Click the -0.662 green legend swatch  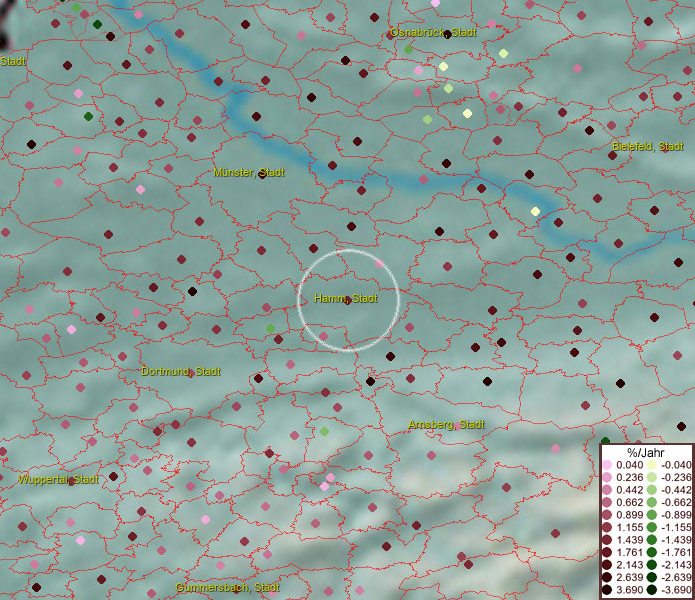pos(652,503)
